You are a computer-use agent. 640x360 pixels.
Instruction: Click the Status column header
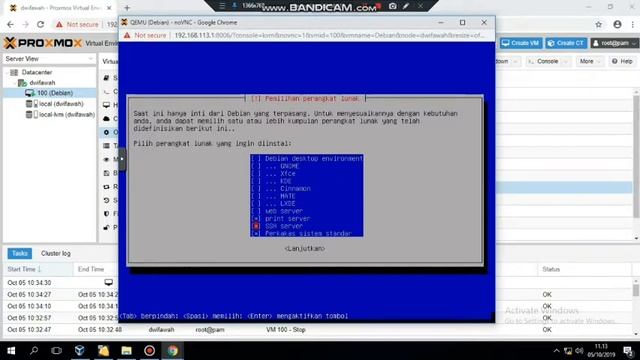coord(584,269)
